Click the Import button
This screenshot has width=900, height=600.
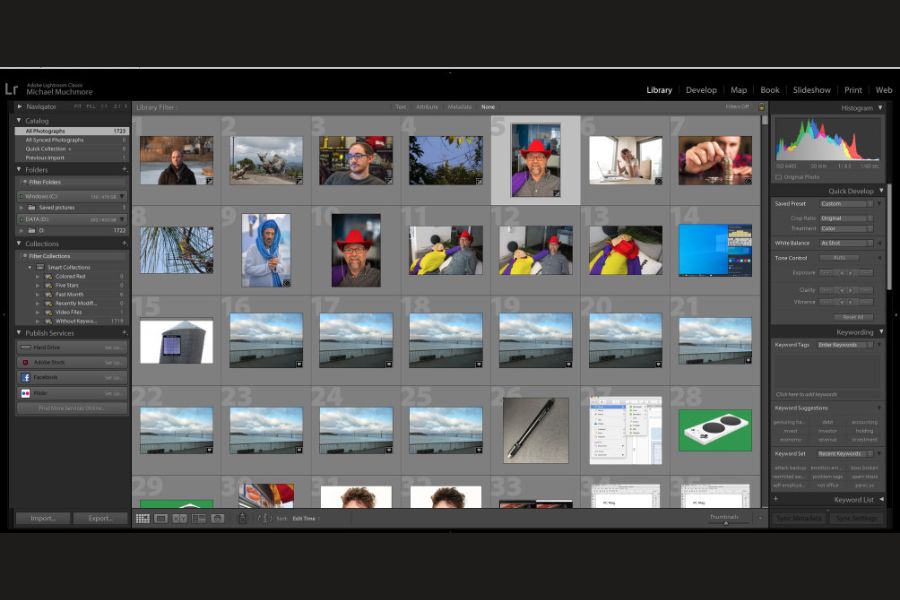[x=42, y=519]
